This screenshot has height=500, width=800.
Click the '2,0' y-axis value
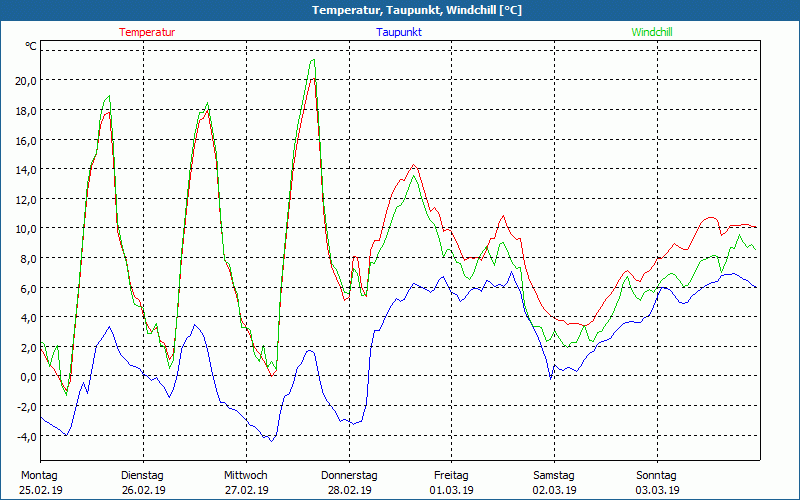(29, 347)
